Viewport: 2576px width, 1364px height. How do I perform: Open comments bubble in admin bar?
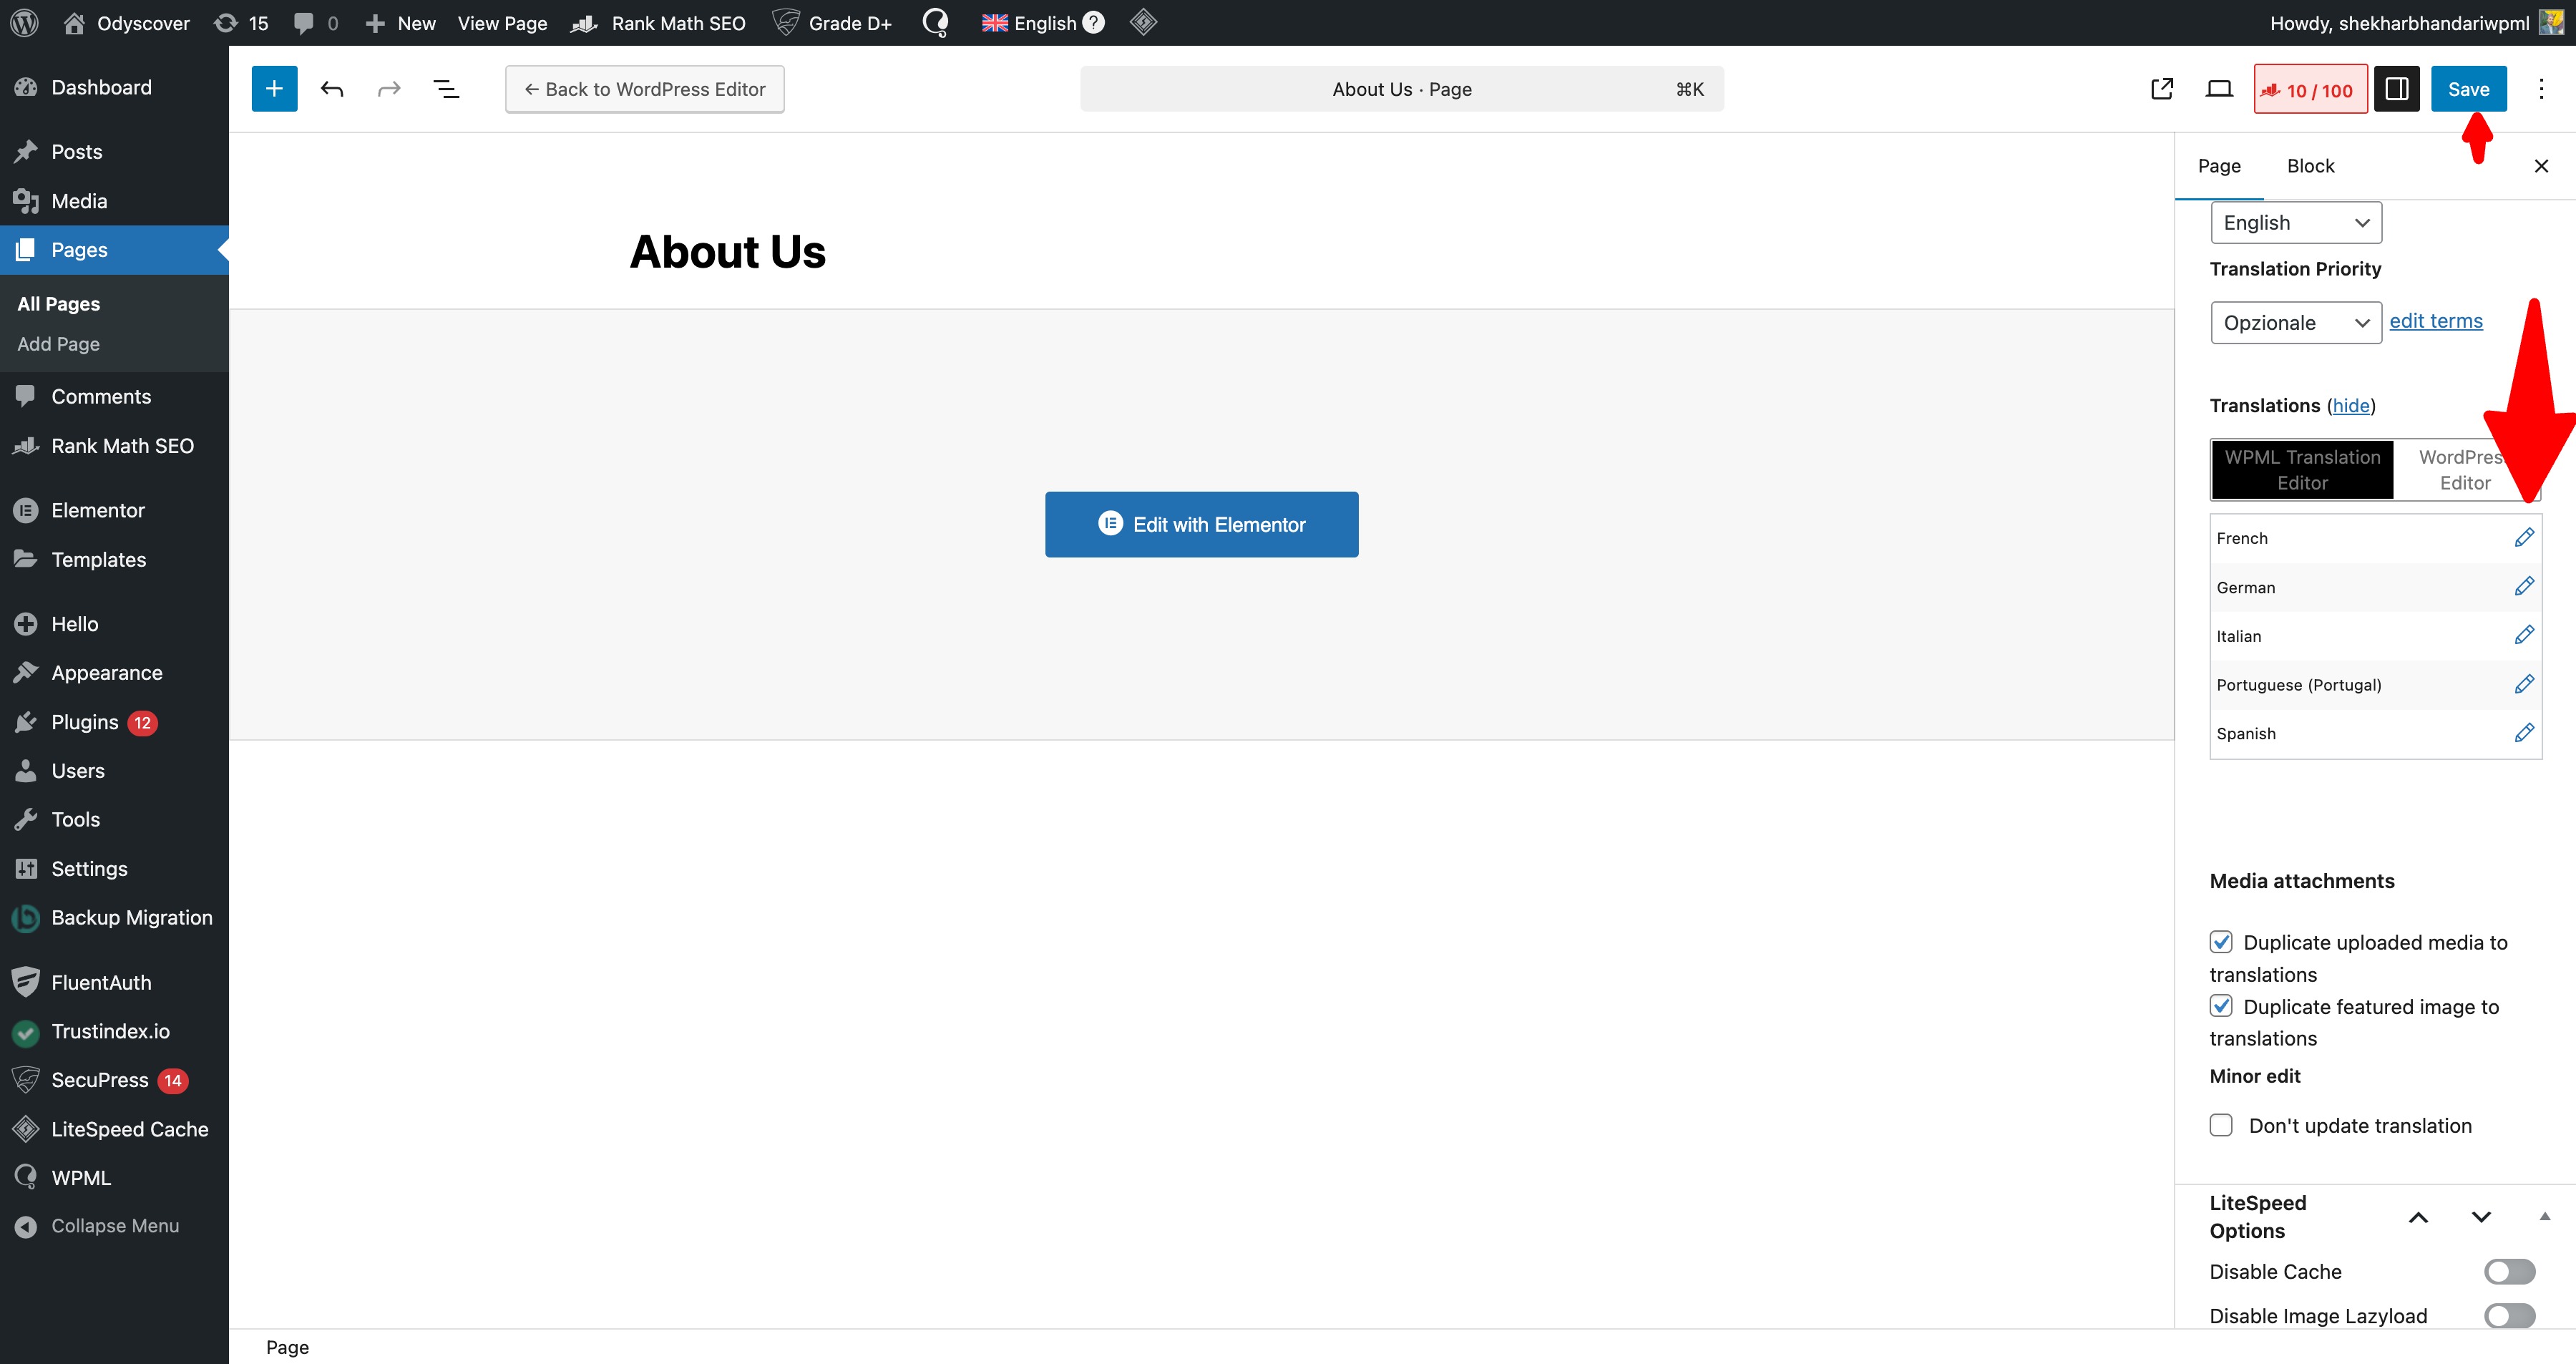coord(316,23)
